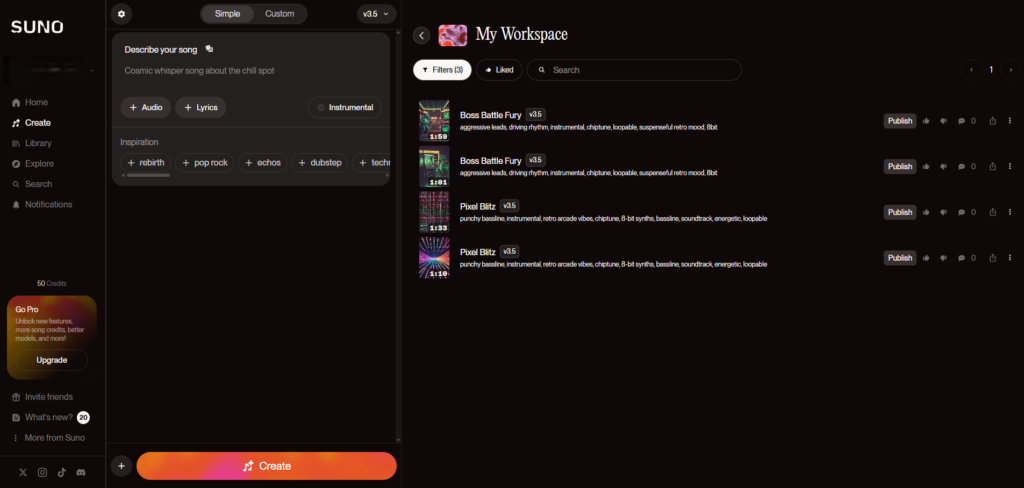Go to next page of songs
This screenshot has height=488, width=1024.
tap(1011, 70)
